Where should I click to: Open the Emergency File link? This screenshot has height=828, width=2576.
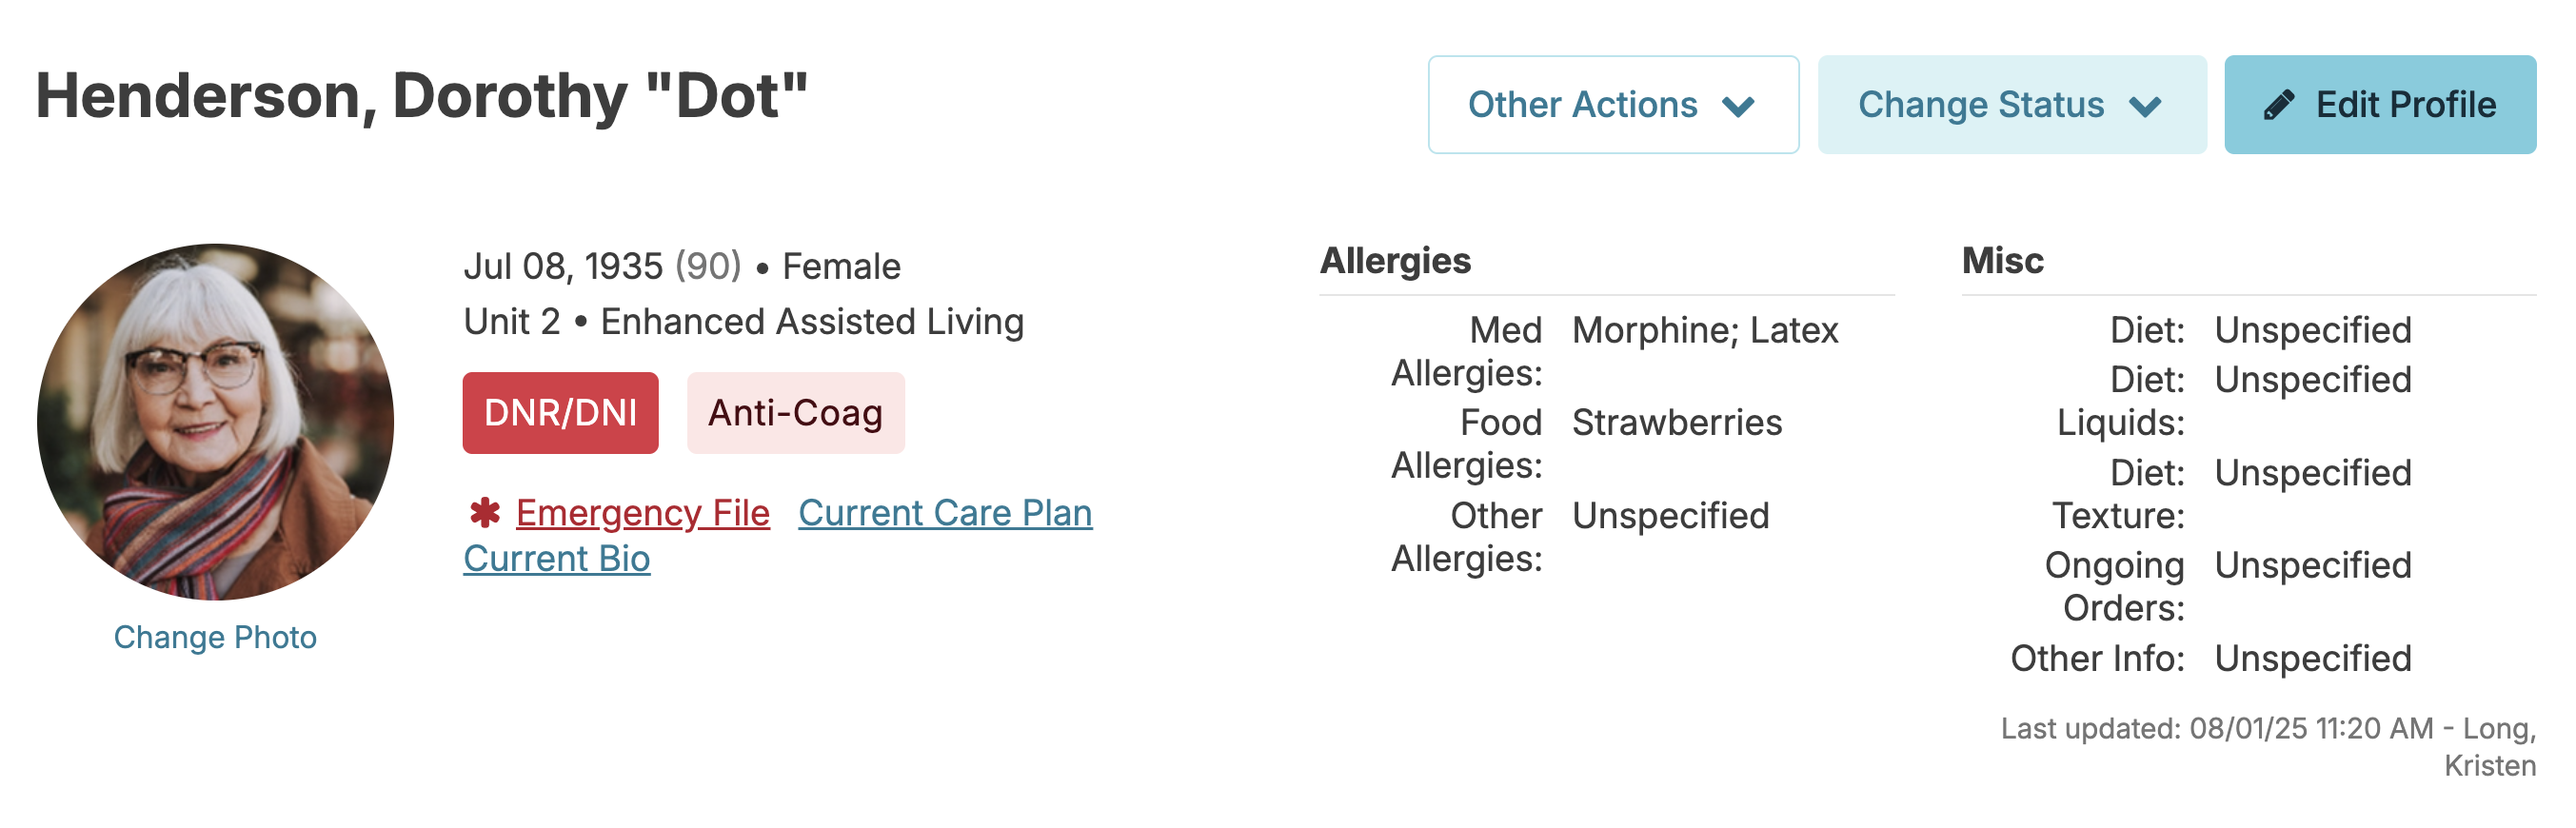pyautogui.click(x=643, y=513)
